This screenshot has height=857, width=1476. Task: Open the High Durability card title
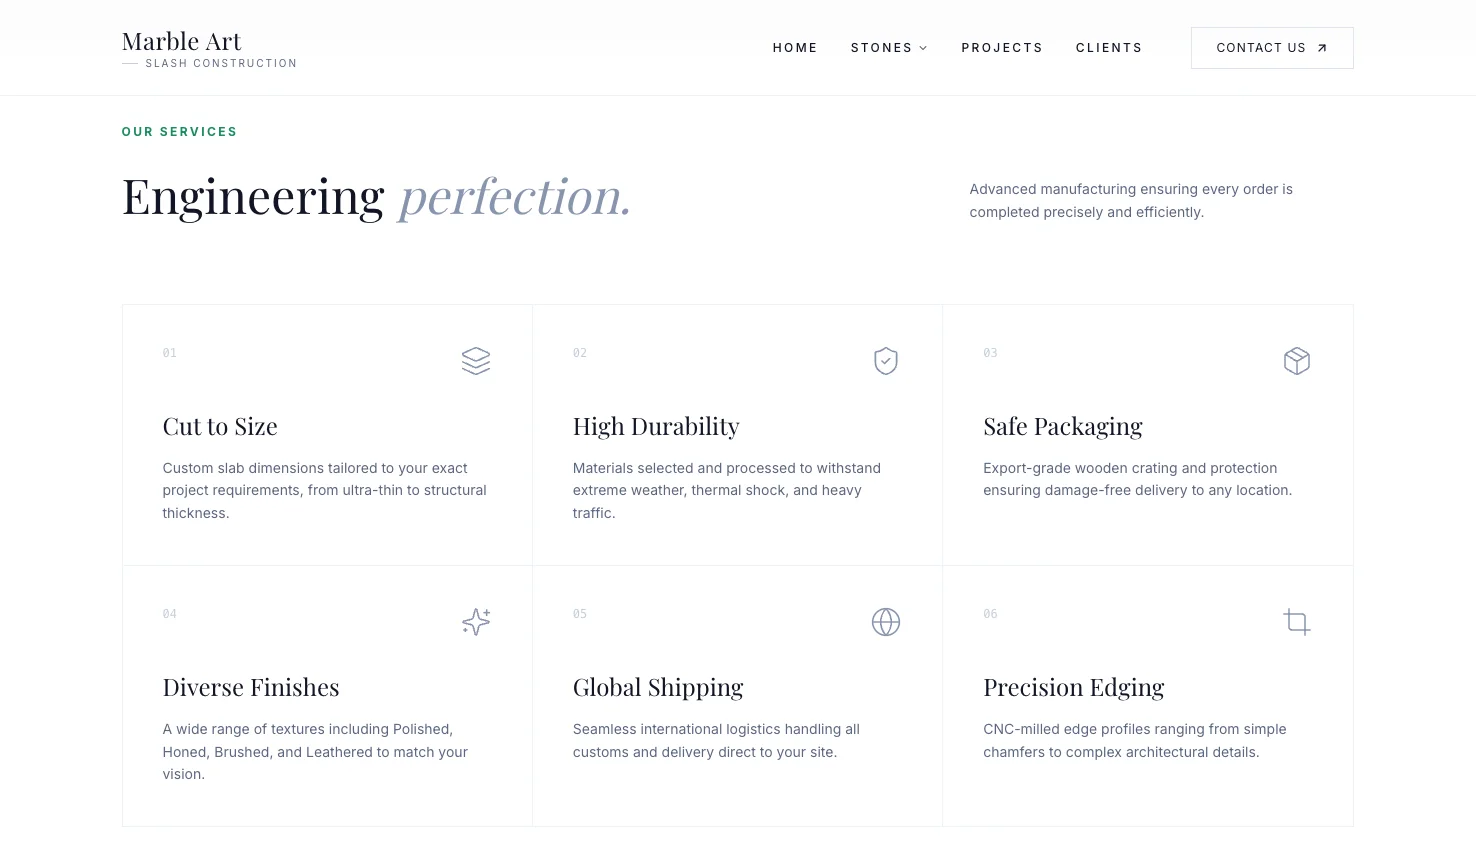click(656, 427)
